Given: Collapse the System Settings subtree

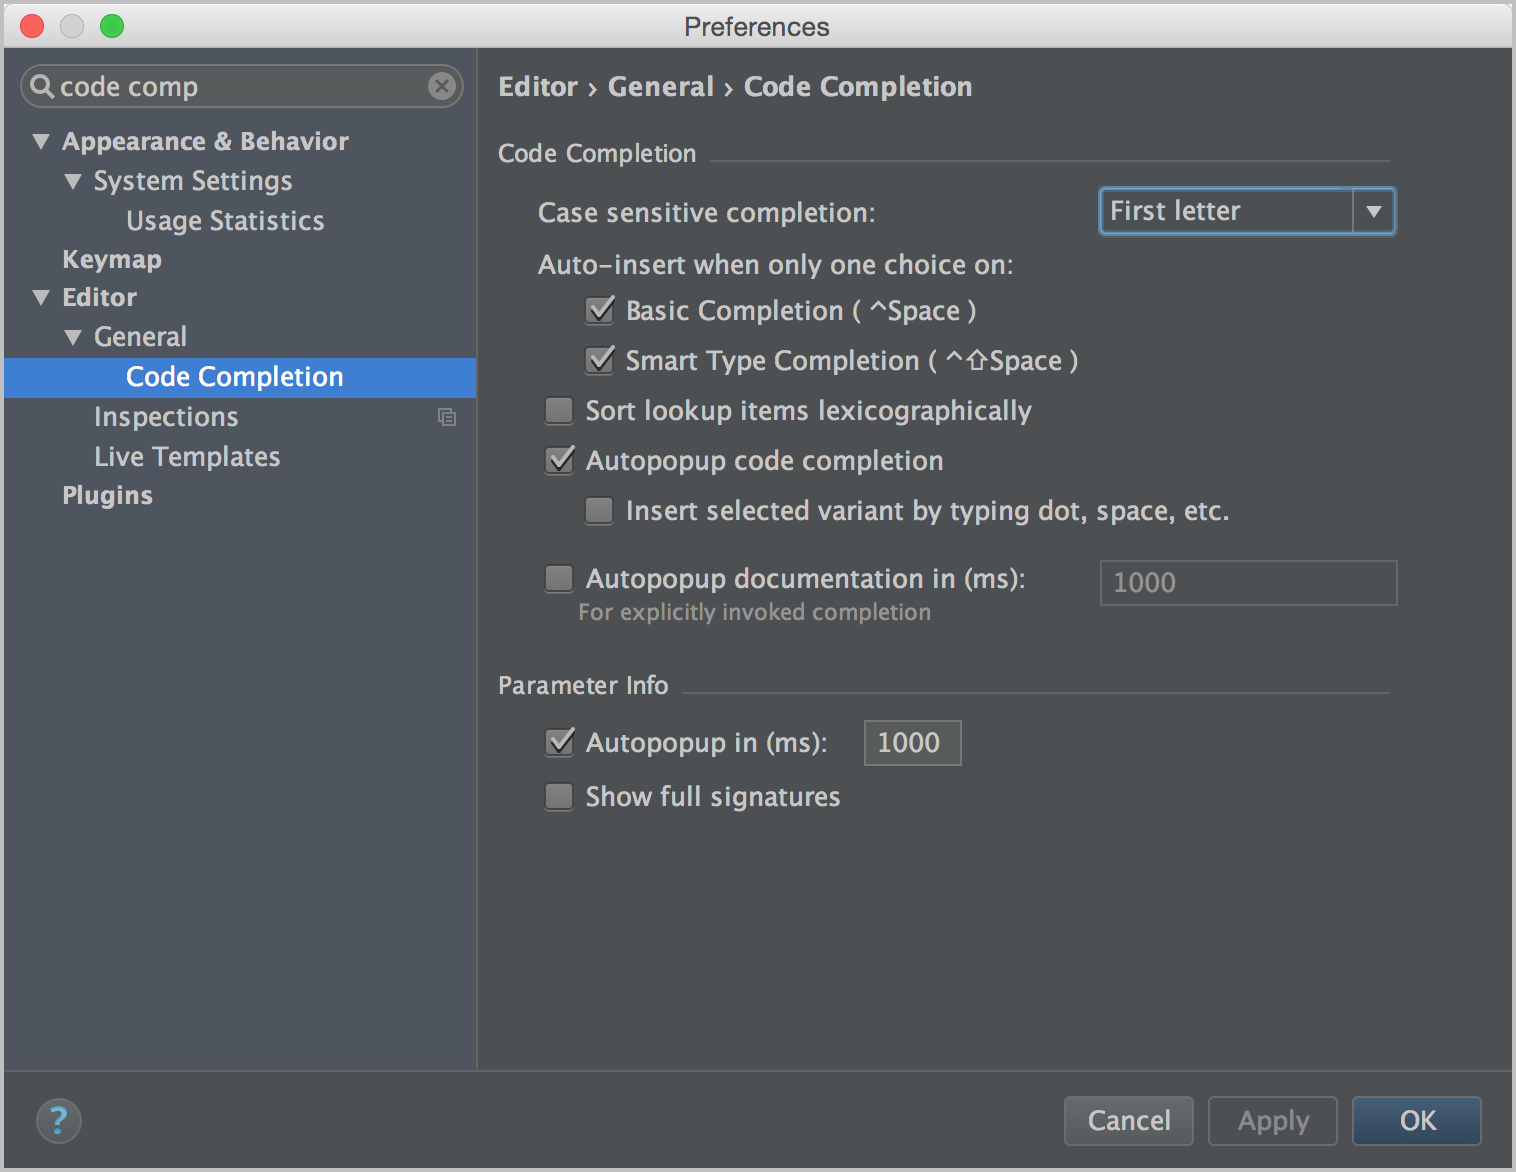Looking at the screenshot, I should [x=73, y=182].
